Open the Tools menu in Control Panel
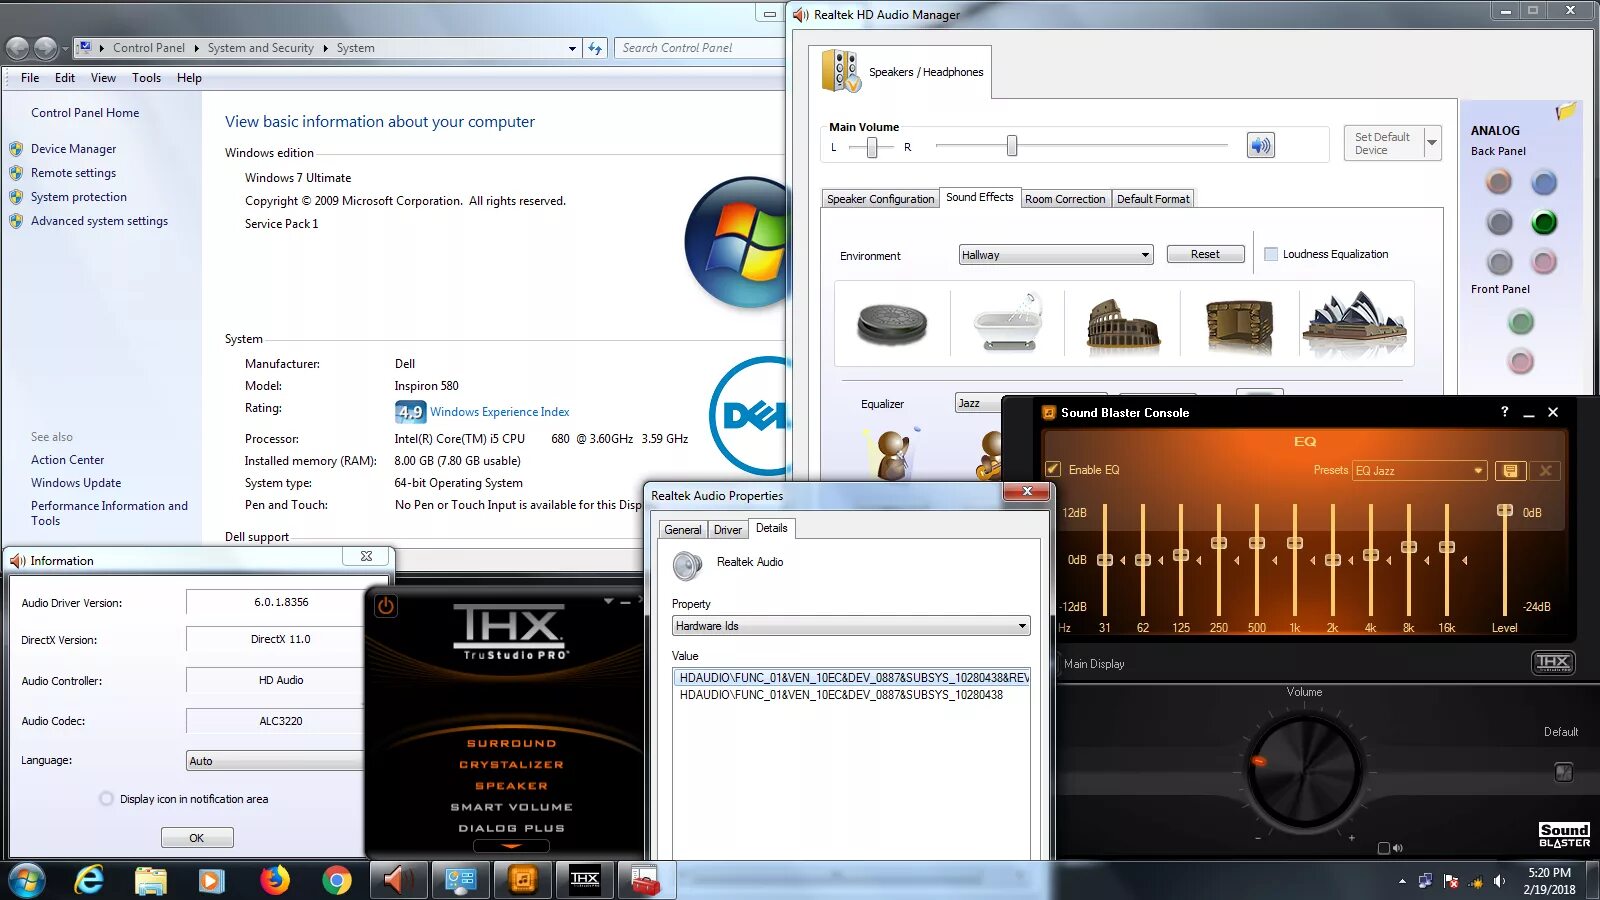The height and width of the screenshot is (900, 1600). pyautogui.click(x=146, y=77)
